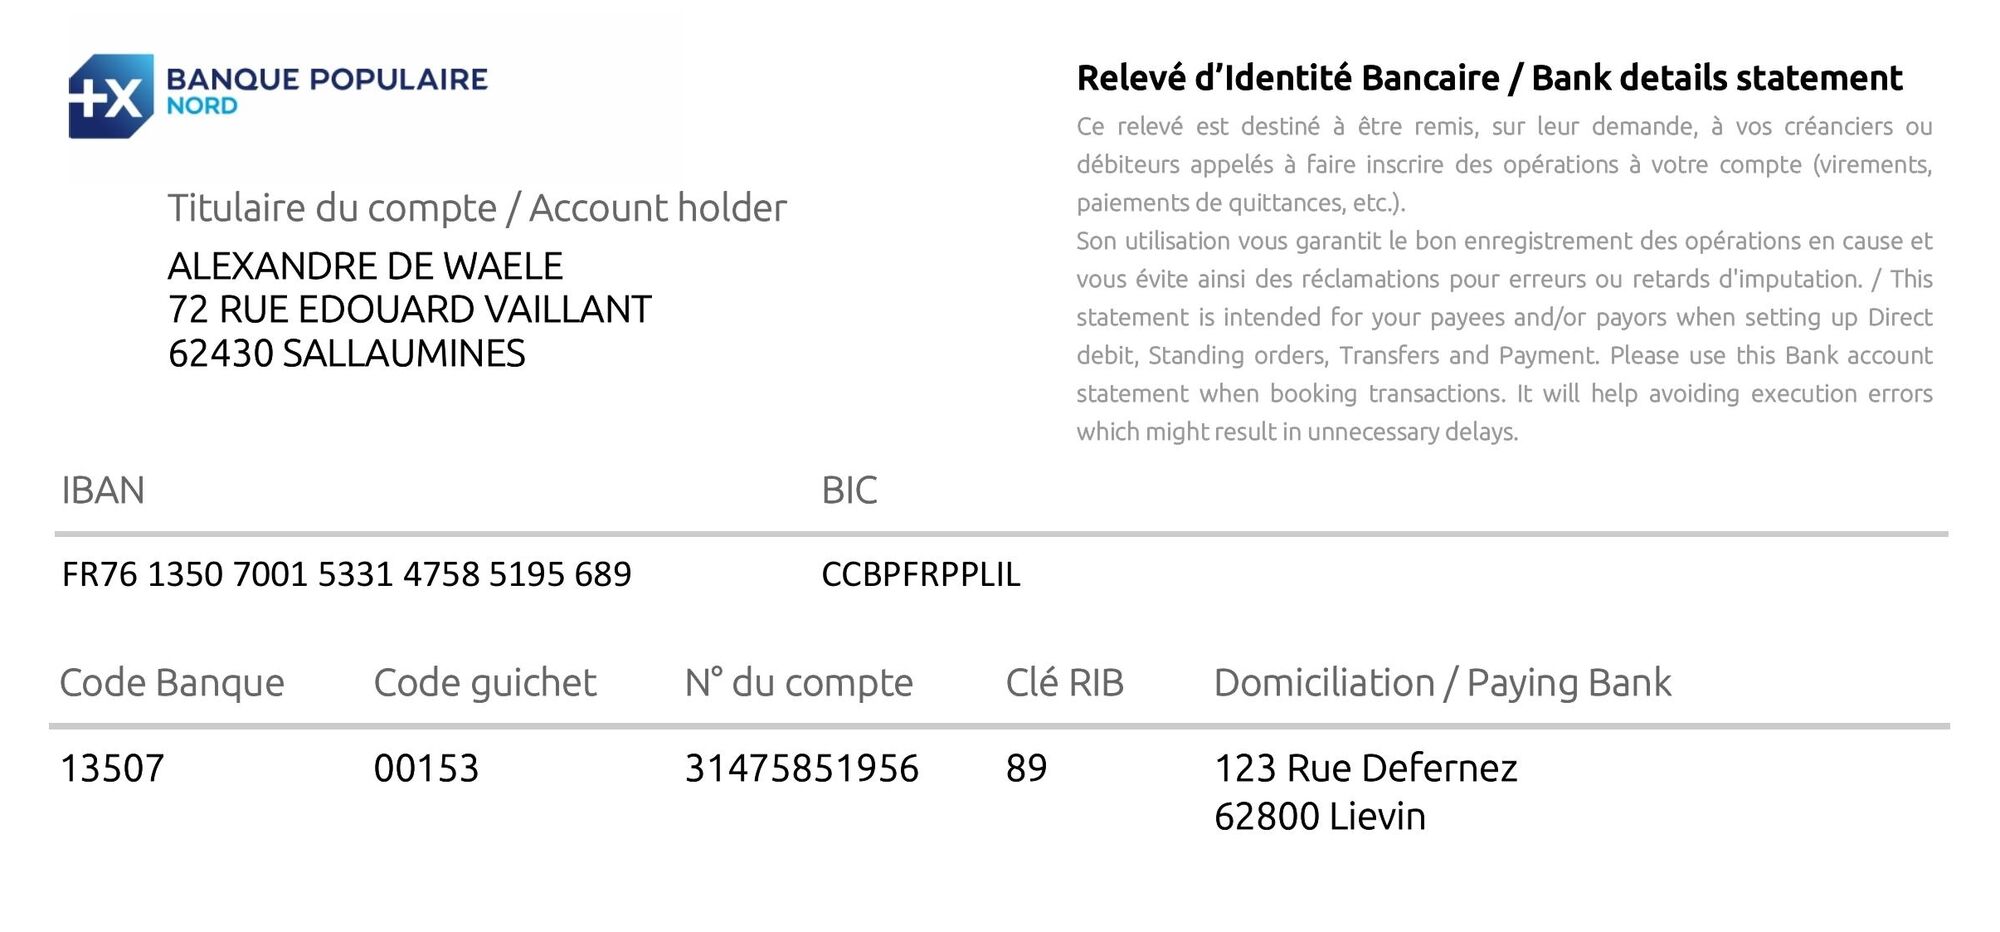Image resolution: width=2000 pixels, height=932 pixels.
Task: Click the Code Banque header
Action: pyautogui.click(x=172, y=683)
